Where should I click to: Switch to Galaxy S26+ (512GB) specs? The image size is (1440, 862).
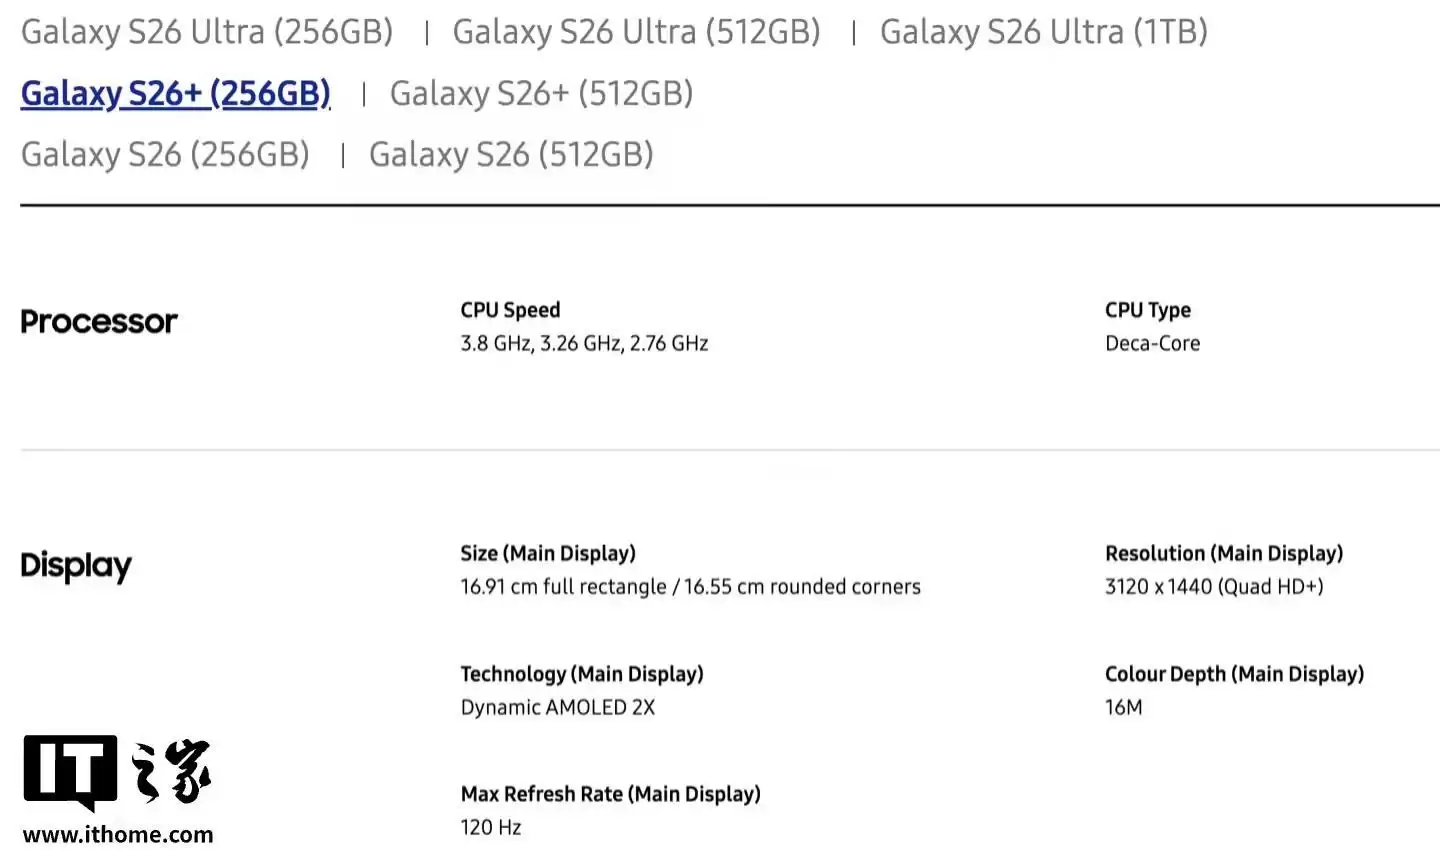(x=541, y=93)
